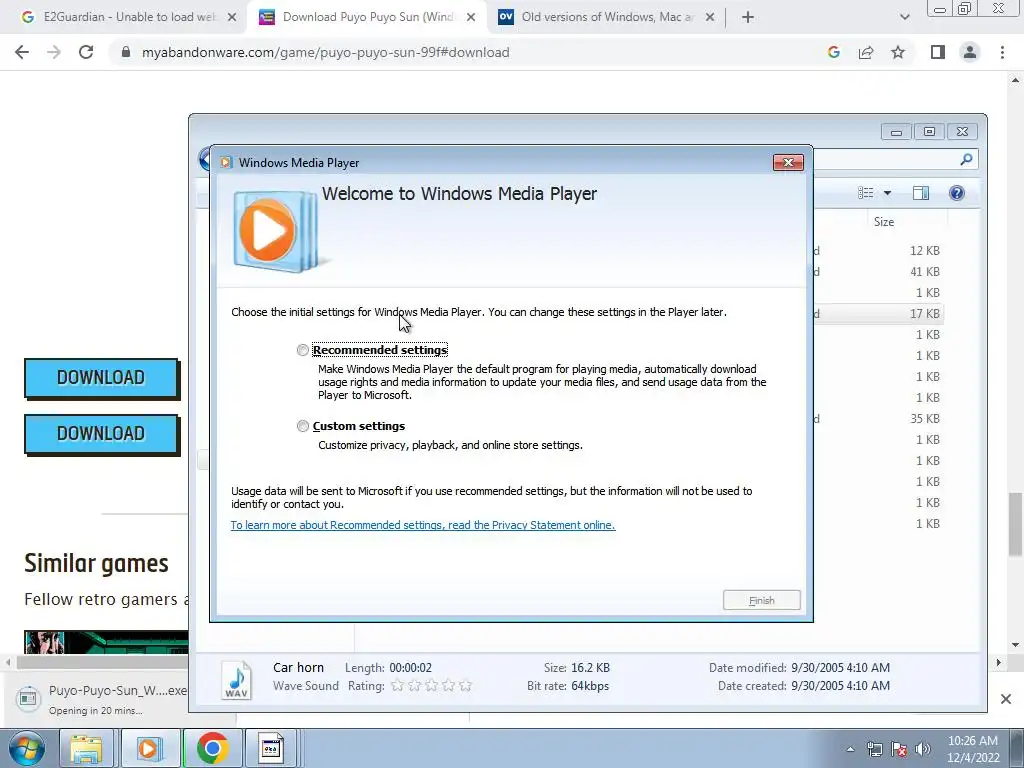Click the Finish button in Media Player setup
This screenshot has width=1024, height=768.
tap(761, 600)
